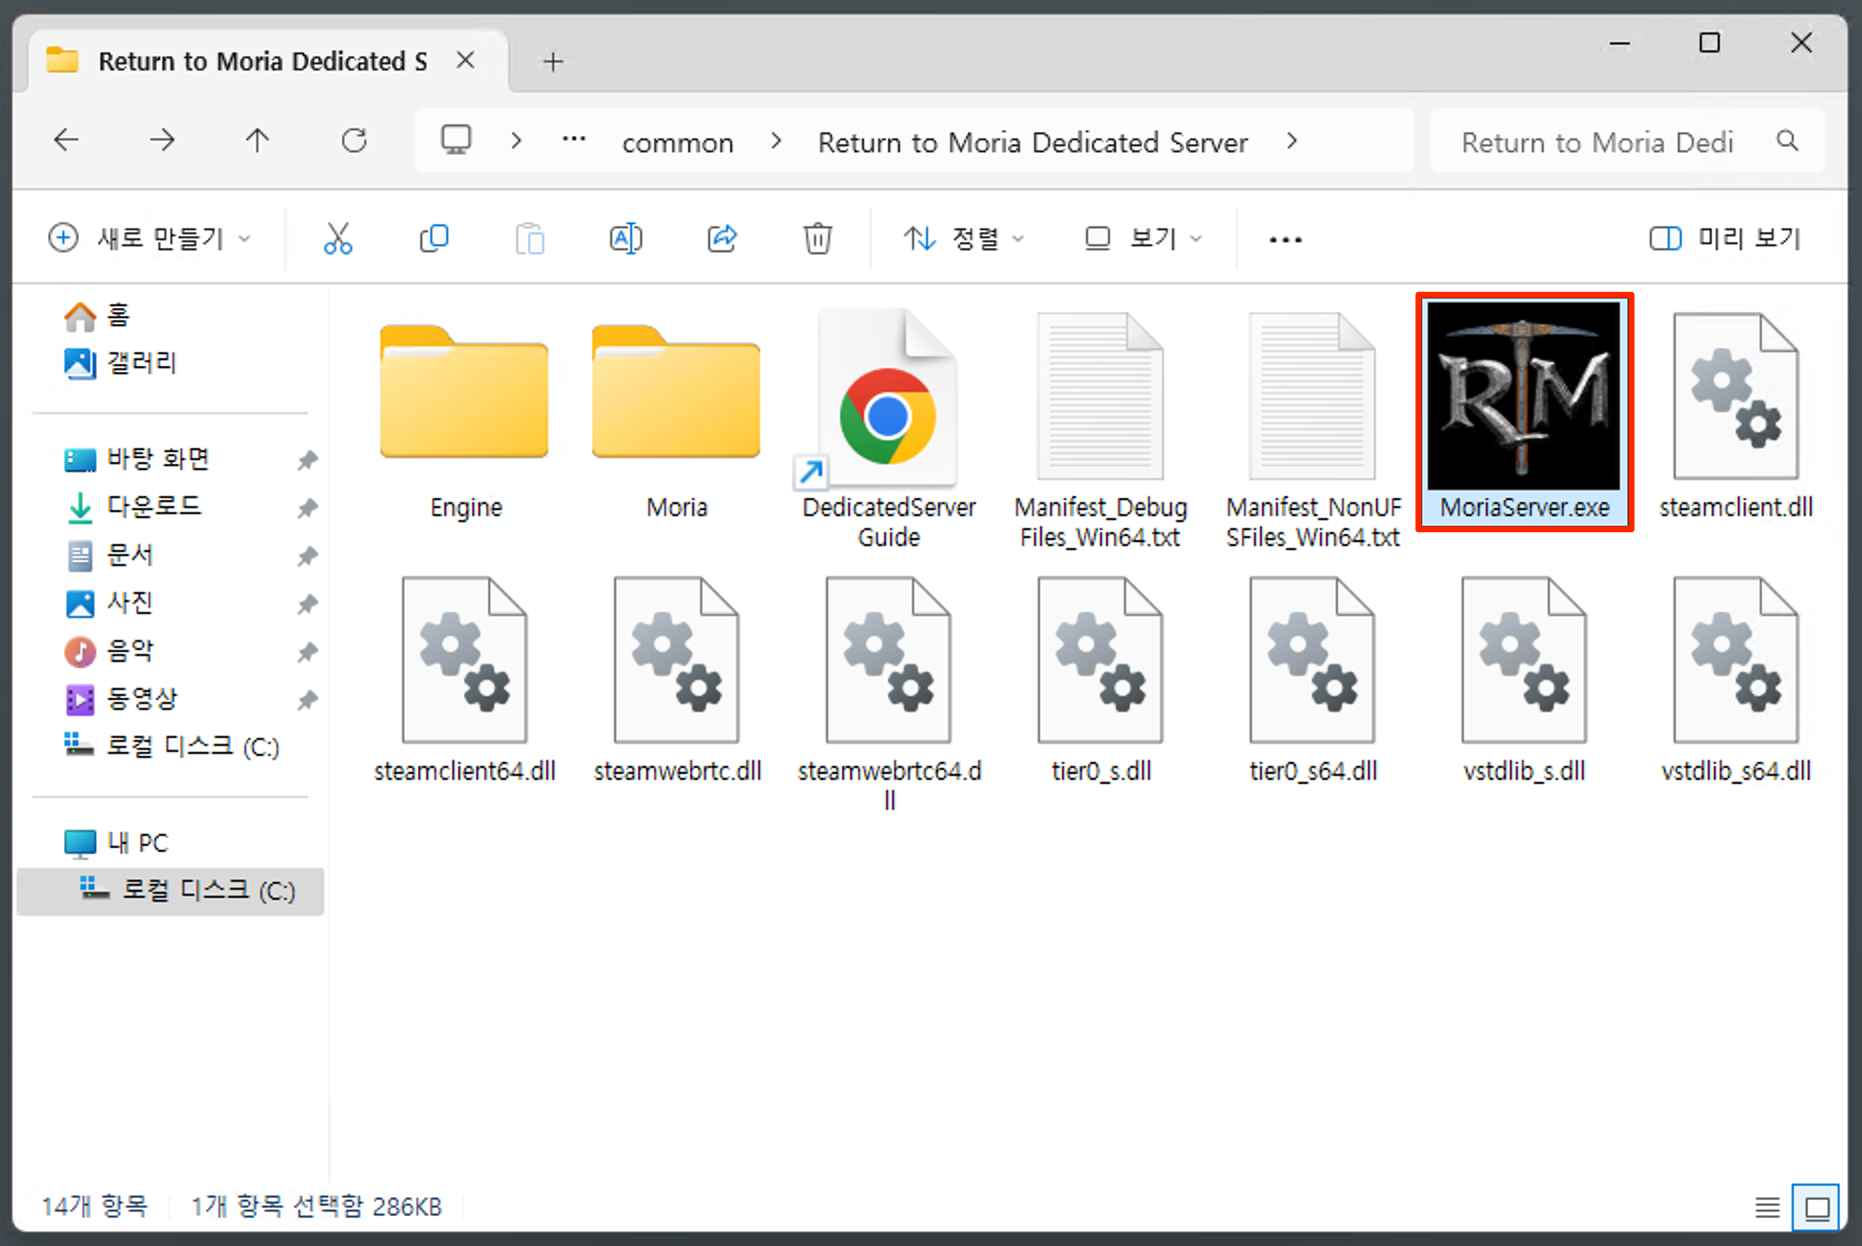Show hidden path via address bar ellipsis
Screen dimensions: 1862x1246
pyautogui.click(x=574, y=140)
